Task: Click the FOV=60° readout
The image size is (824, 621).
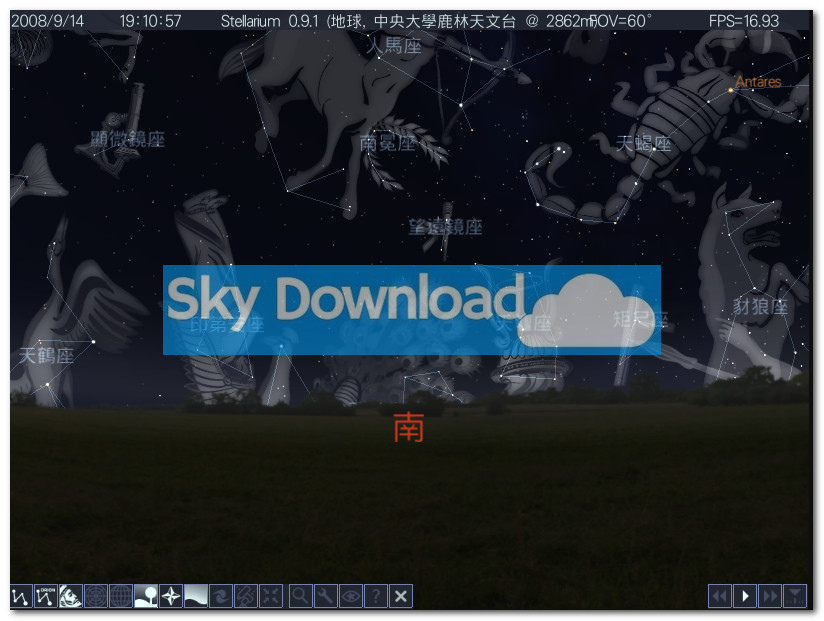Action: [x=622, y=21]
